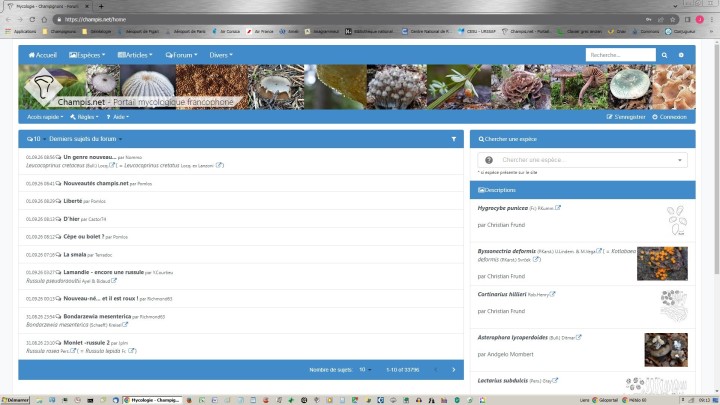Open topic Un genre nouveau...

90,157
